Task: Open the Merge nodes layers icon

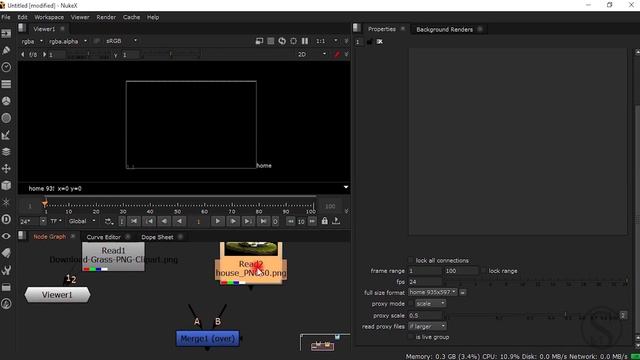Action: coord(6,152)
